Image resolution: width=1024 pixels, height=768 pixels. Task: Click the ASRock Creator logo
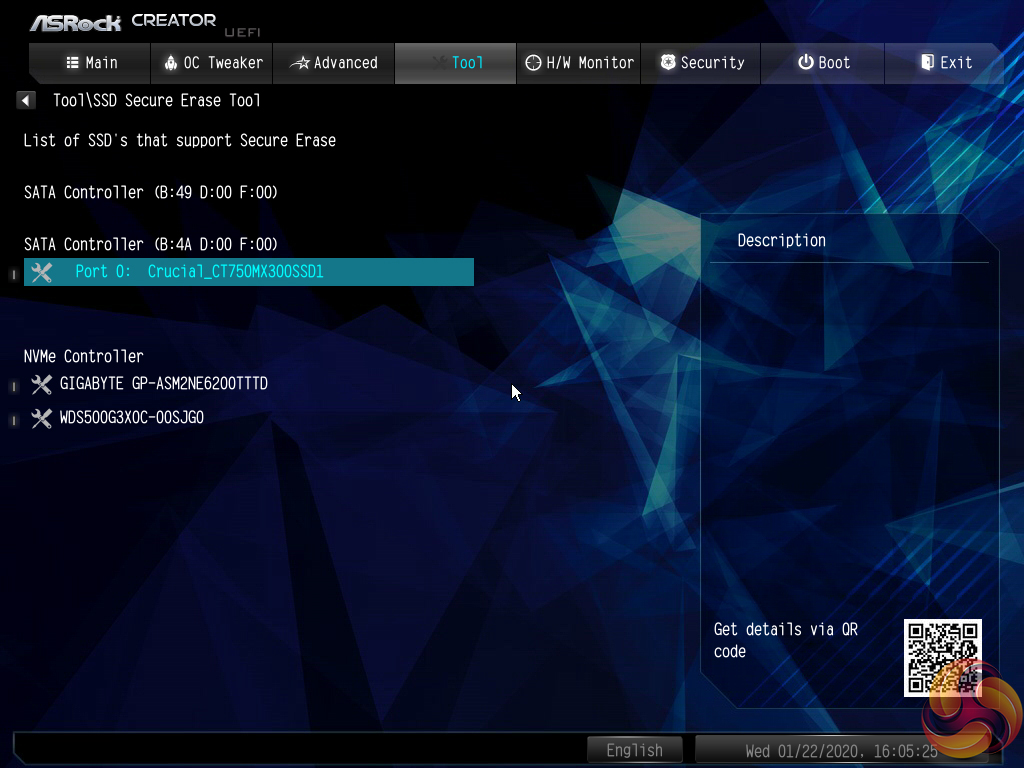pos(122,21)
